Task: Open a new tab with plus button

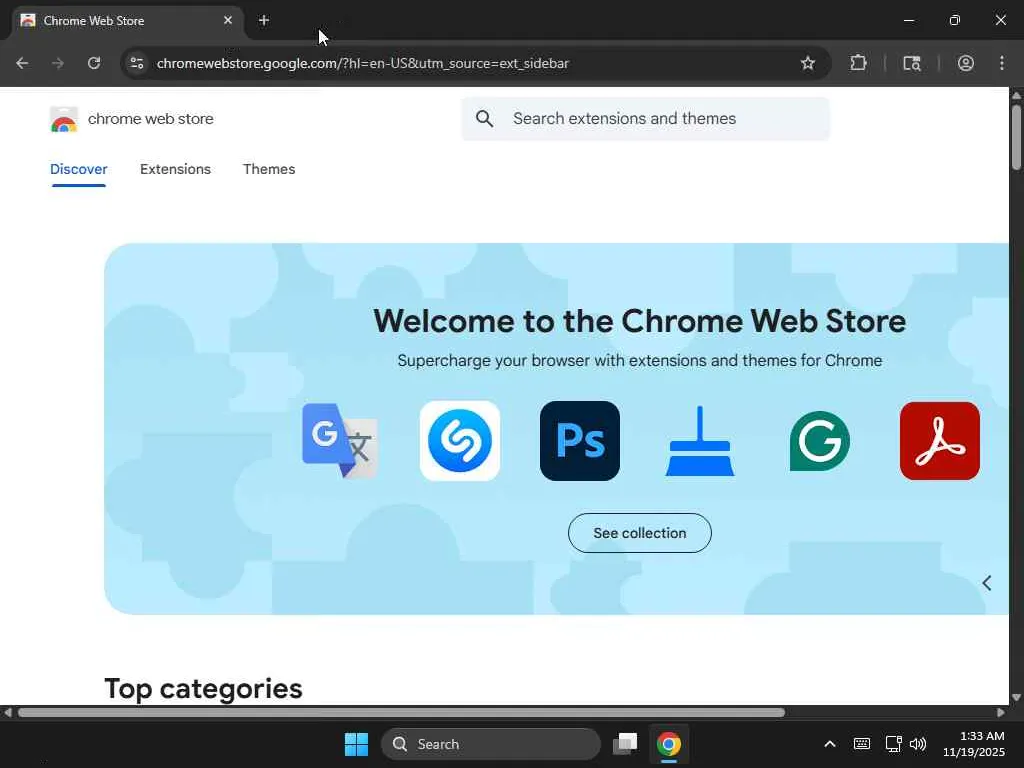Action: [264, 20]
